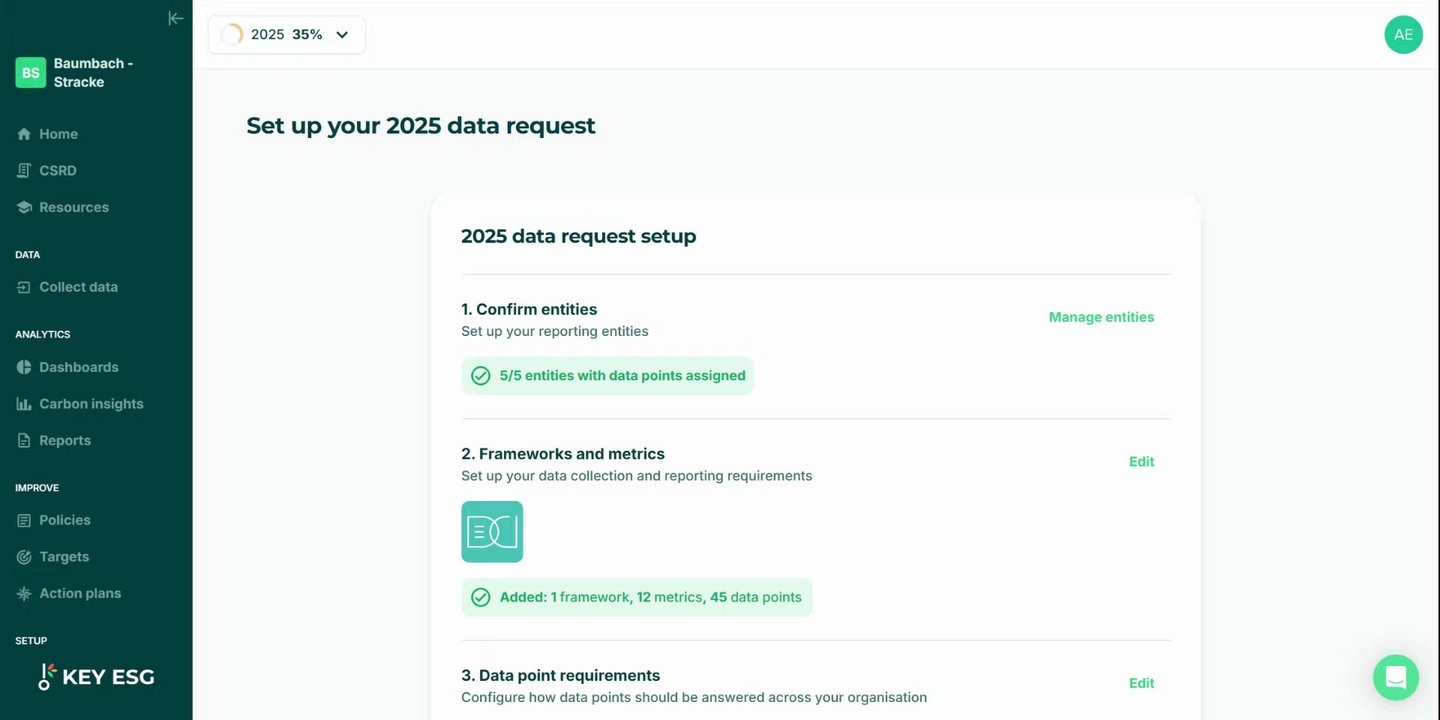Click the CSRD document icon

[24, 171]
